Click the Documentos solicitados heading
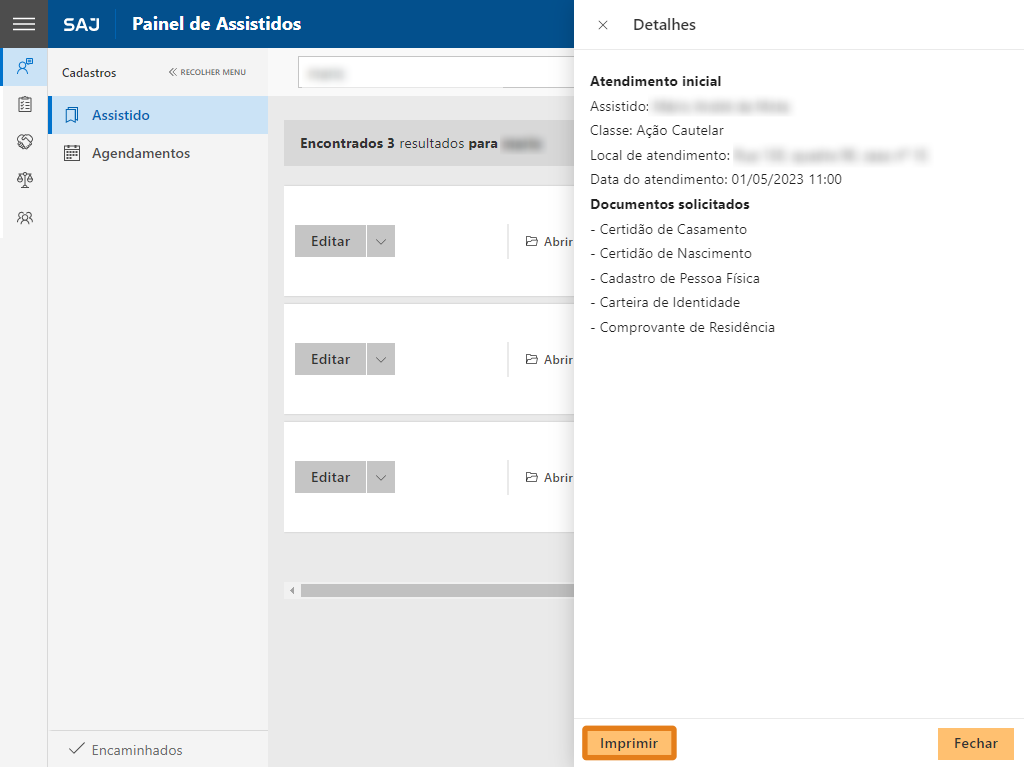 (669, 204)
